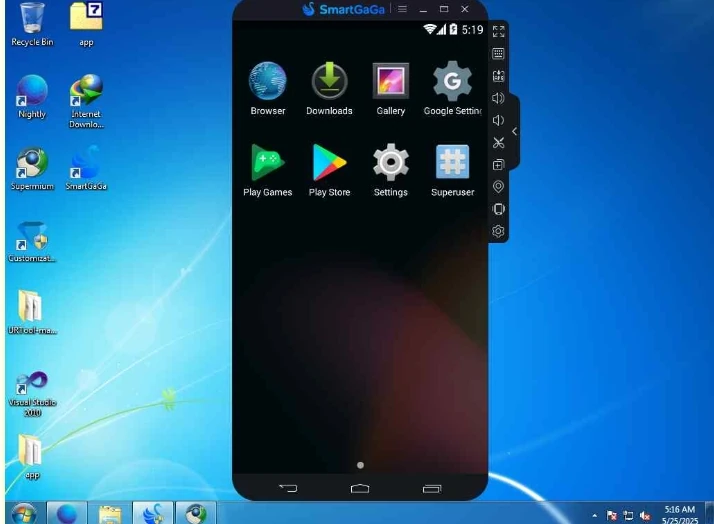Viewport: 714px width, 524px height.
Task: Open the SmartGaGa hamburger menu
Action: tap(402, 9)
